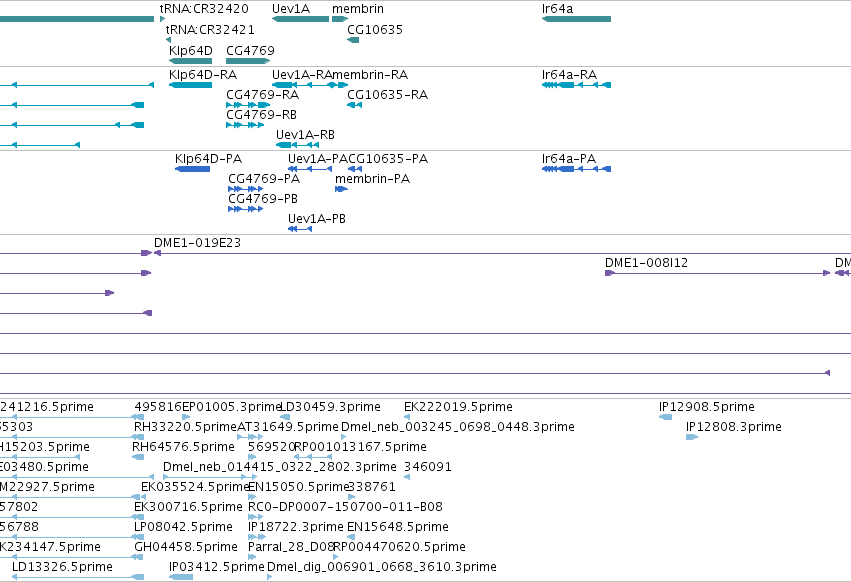The image size is (851, 582).
Task: Select the Klp64D-PA protein feature
Action: coord(192,169)
